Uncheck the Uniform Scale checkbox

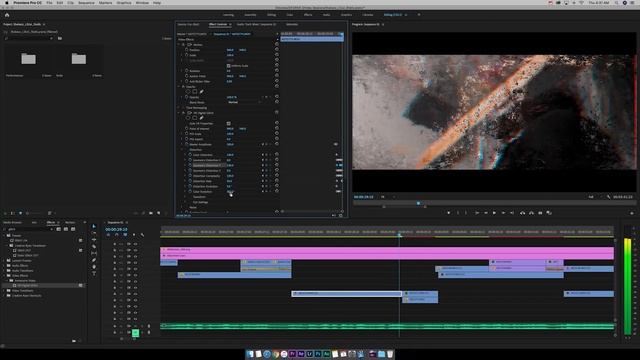click(x=229, y=65)
